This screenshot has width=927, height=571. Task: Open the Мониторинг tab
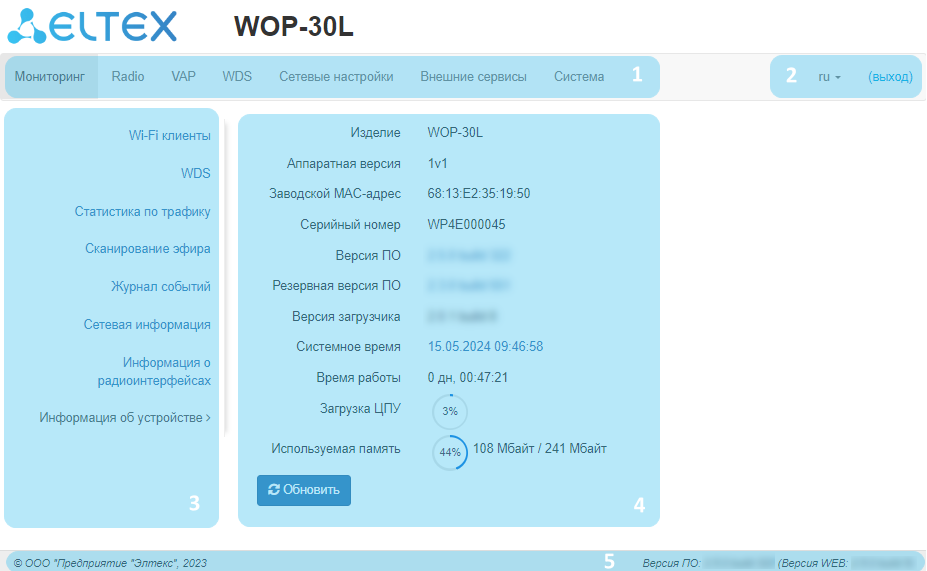pos(50,77)
